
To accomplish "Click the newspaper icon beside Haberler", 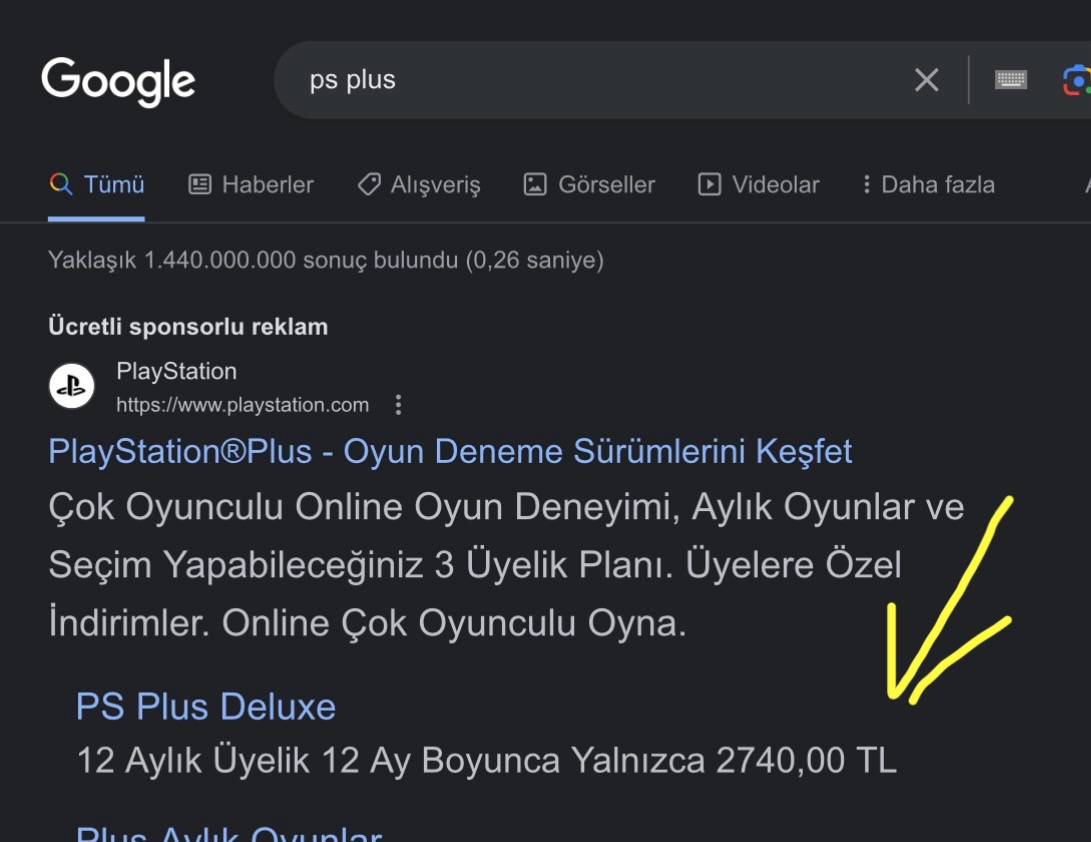I will coord(200,184).
